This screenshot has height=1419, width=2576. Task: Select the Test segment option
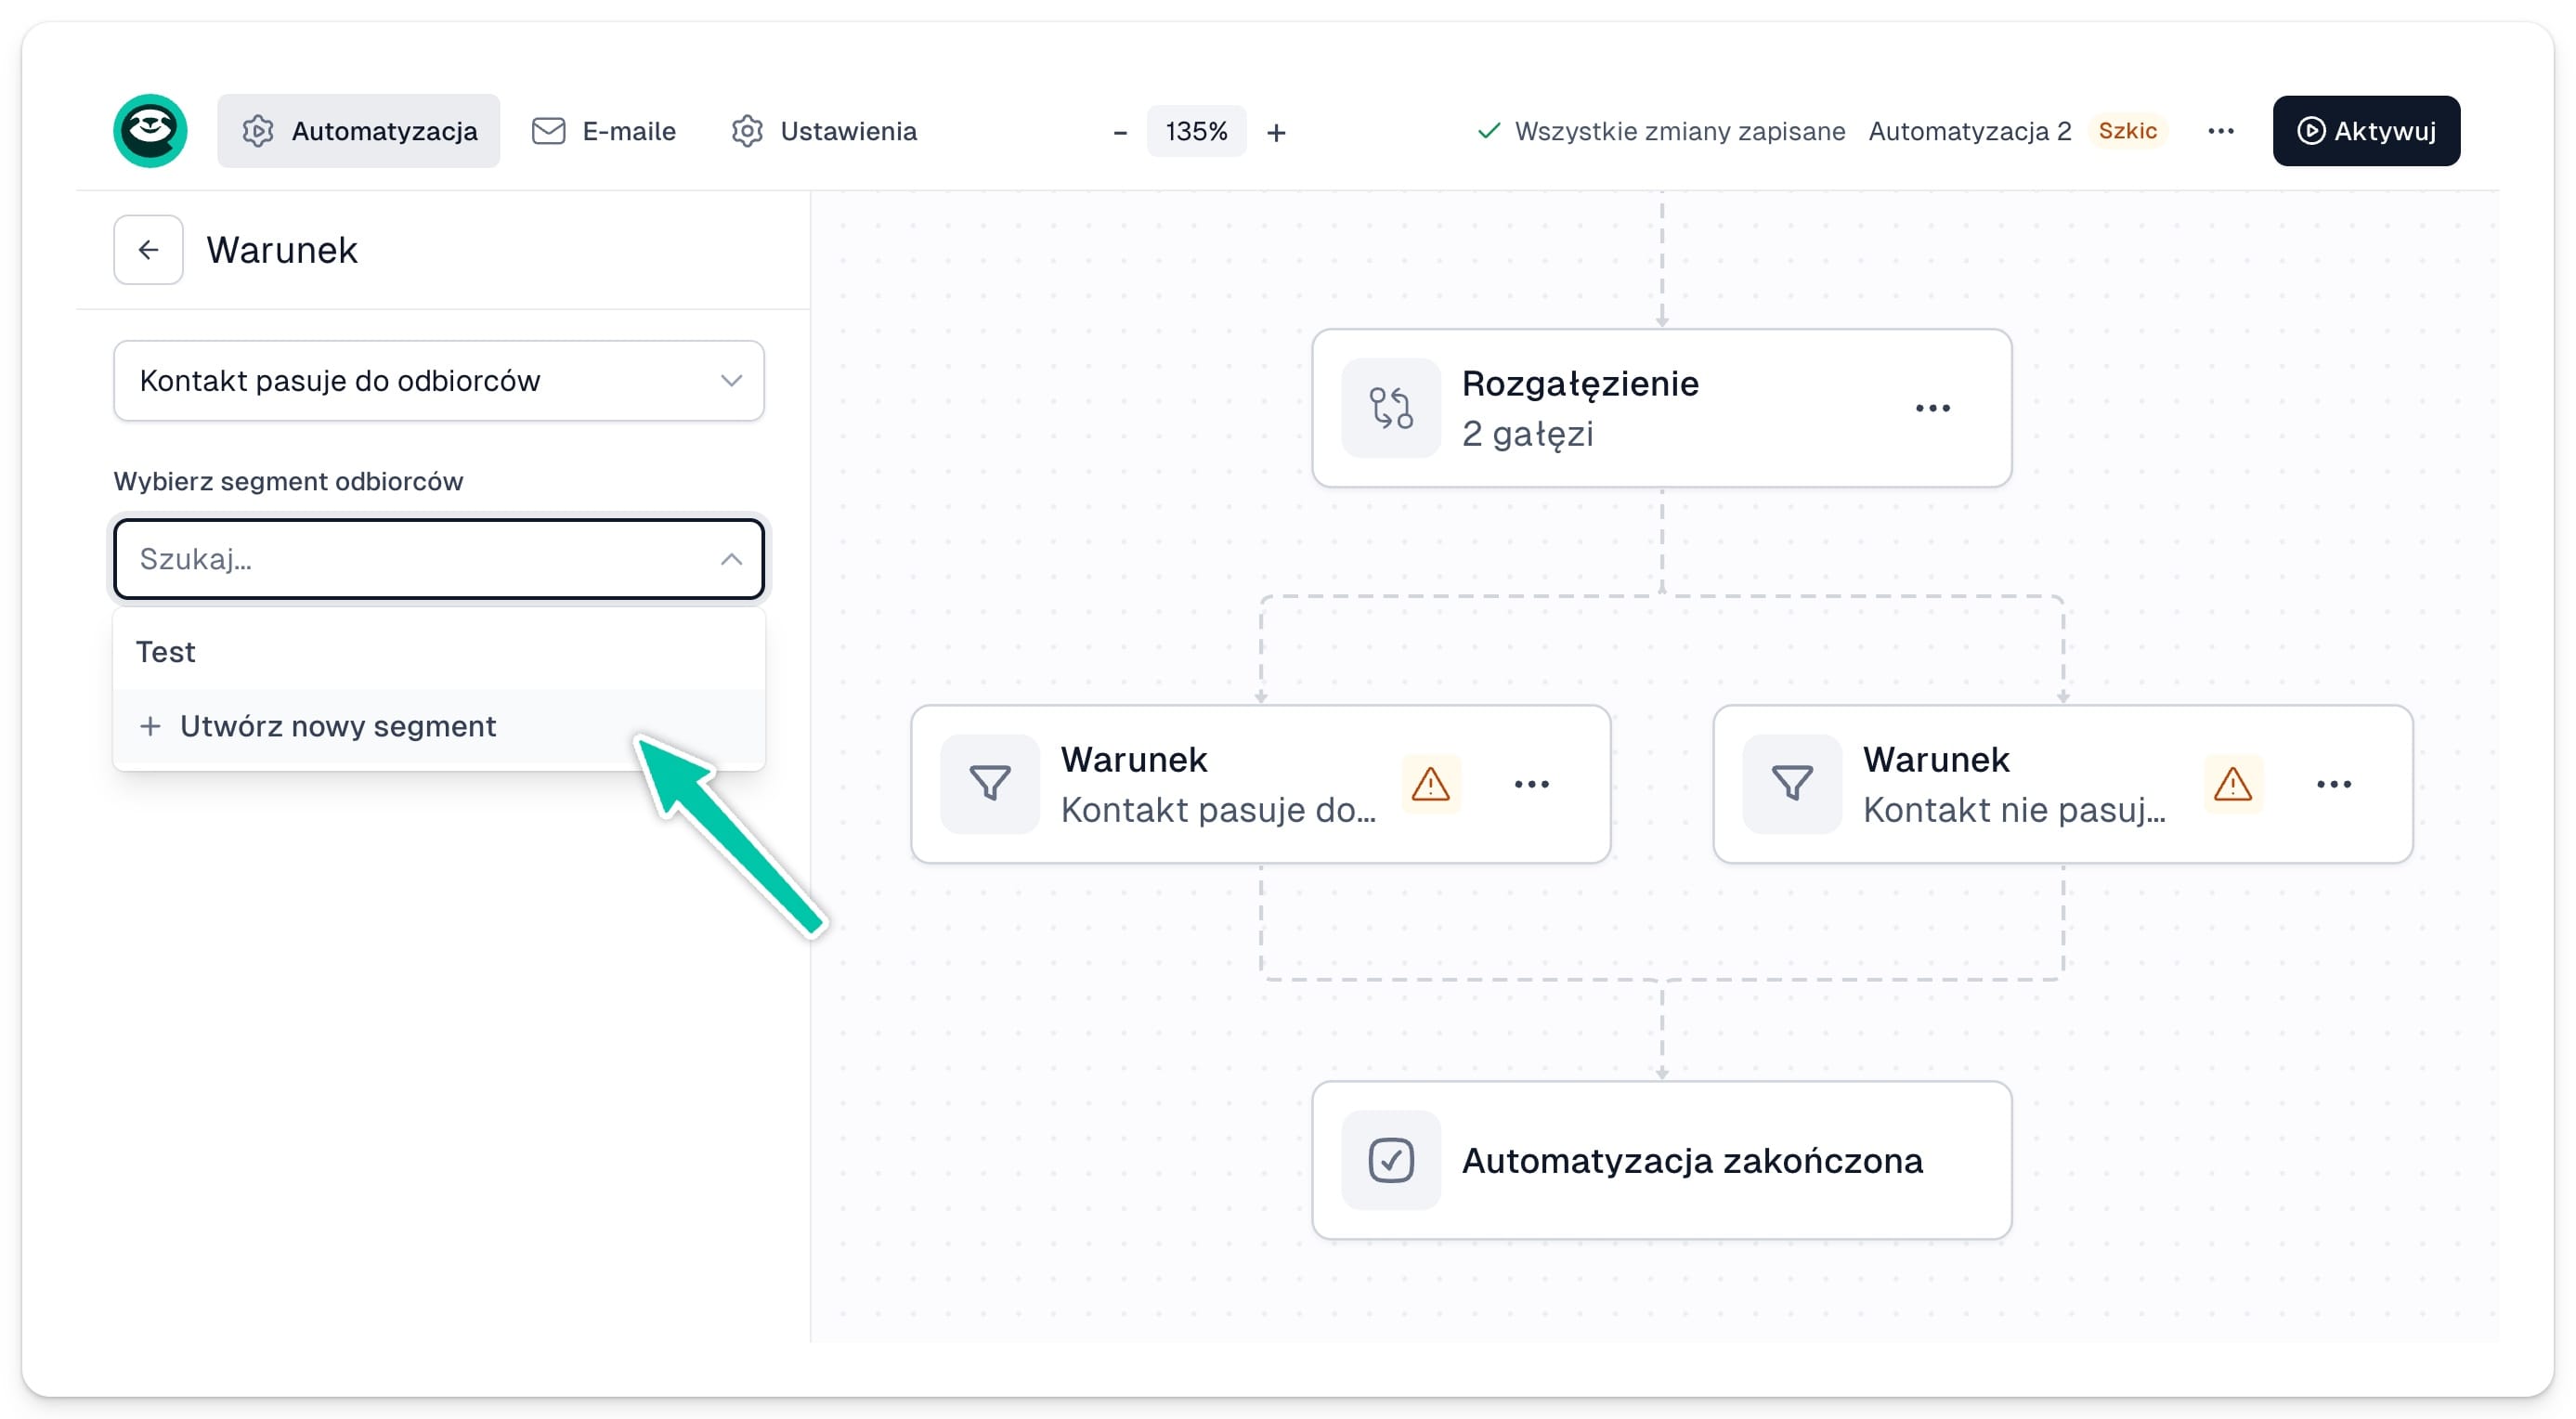[439, 652]
